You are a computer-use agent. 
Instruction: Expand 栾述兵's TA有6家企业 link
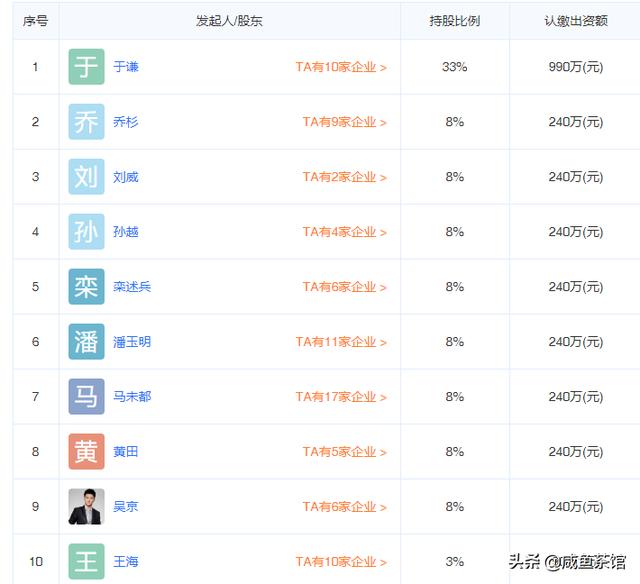point(344,287)
